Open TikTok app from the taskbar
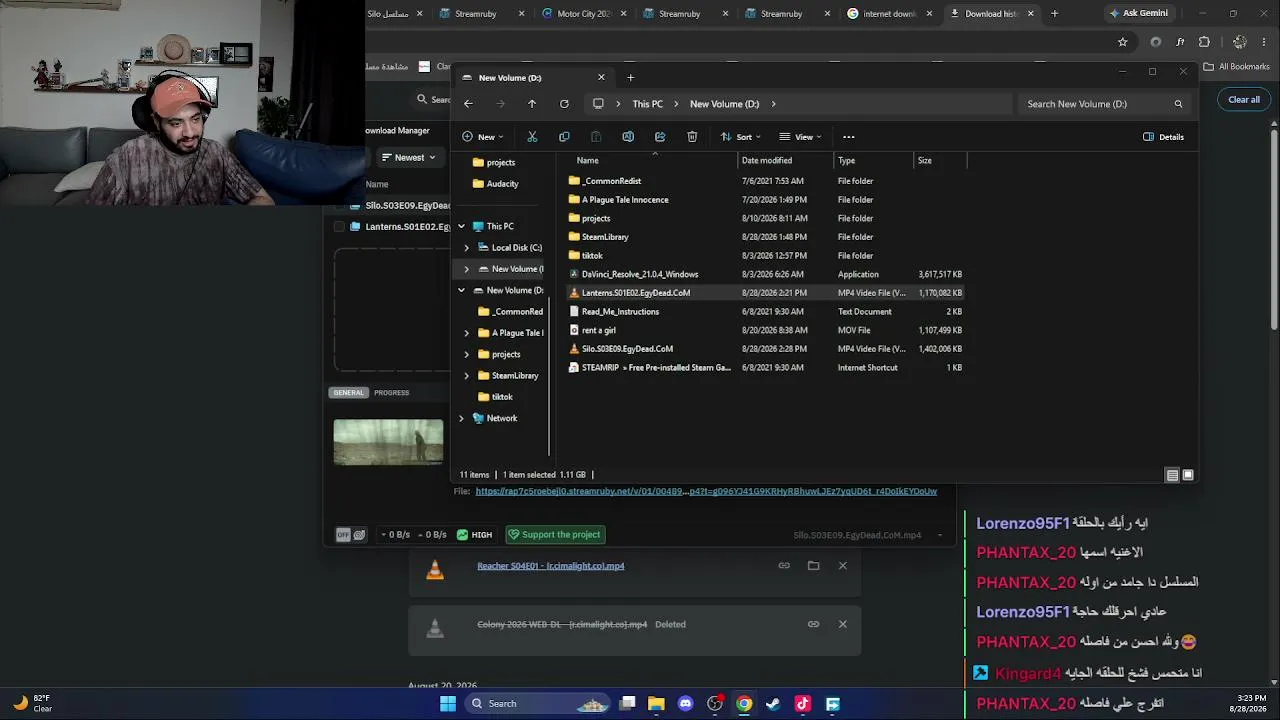The width and height of the screenshot is (1280, 720). pos(802,704)
